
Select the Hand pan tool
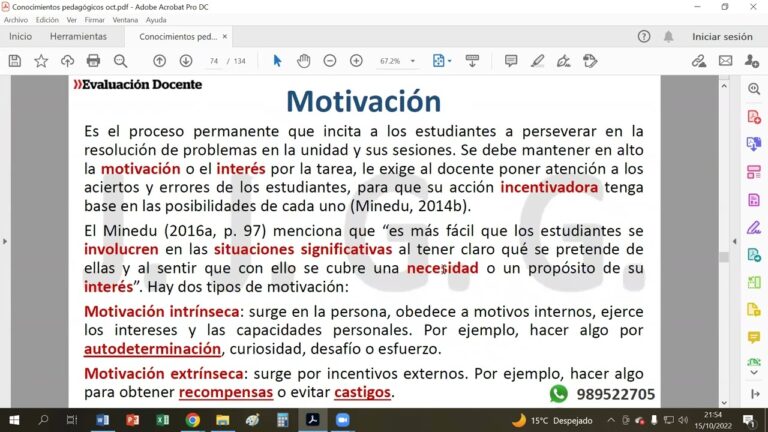[x=303, y=61]
